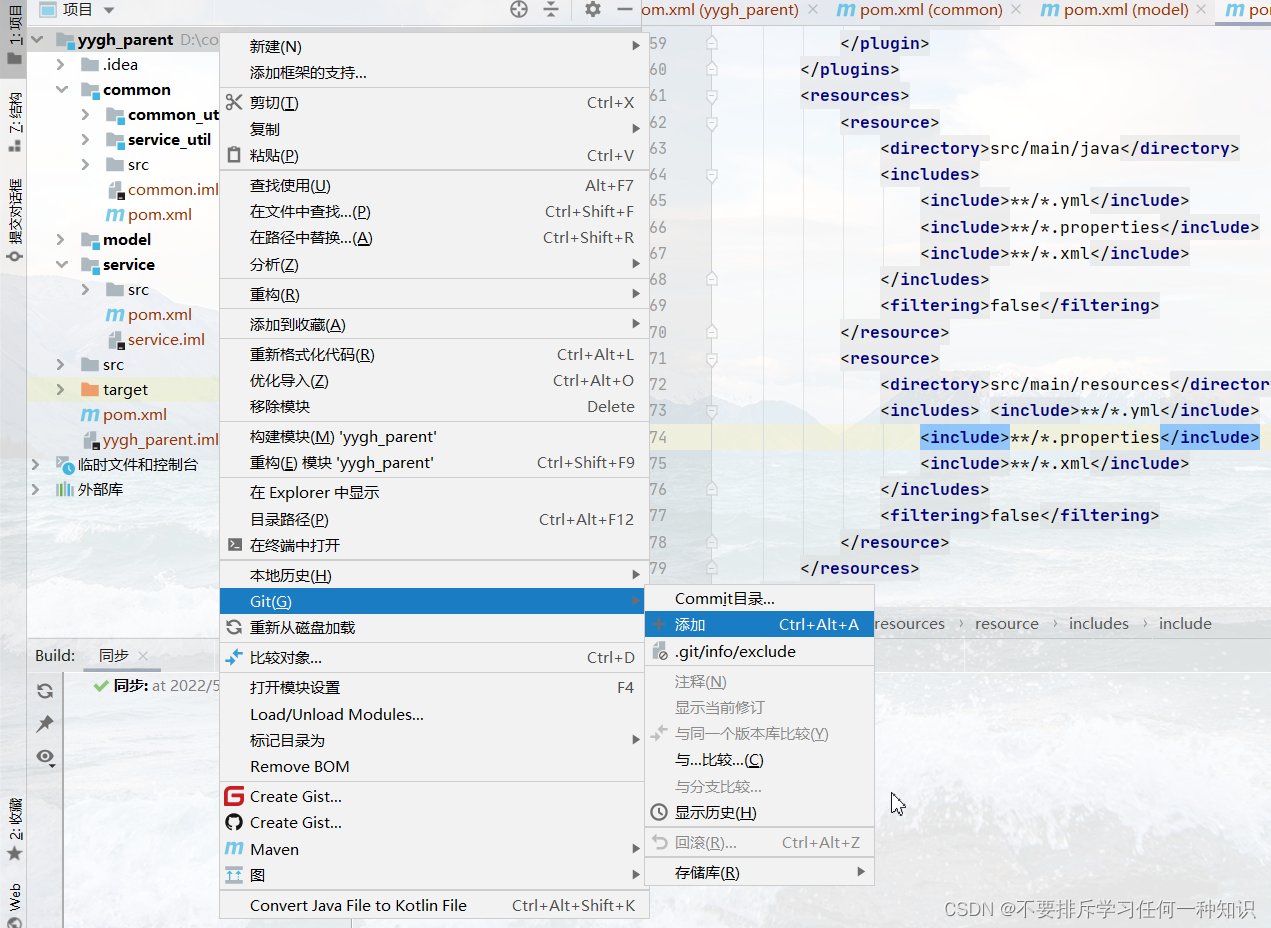Click 'resource' in editor breadcrumb
The image size is (1271, 928).
1007,624
